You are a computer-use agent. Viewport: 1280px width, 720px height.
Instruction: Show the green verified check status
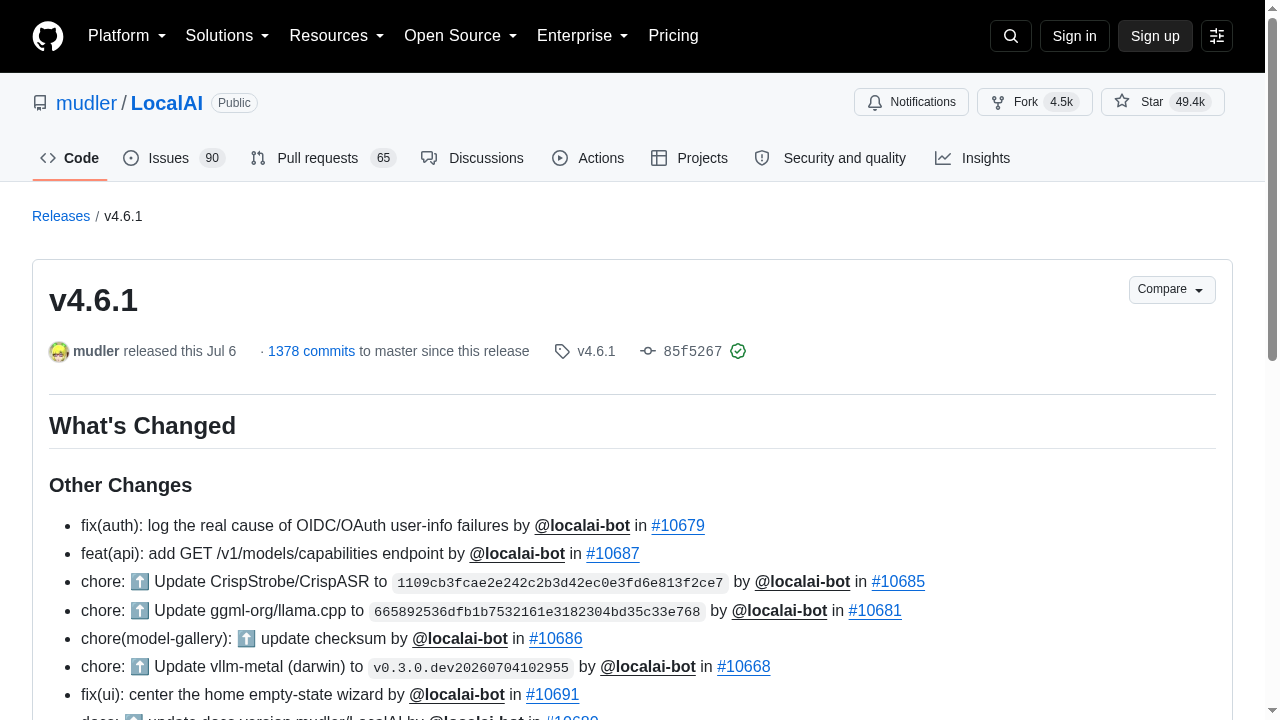738,351
